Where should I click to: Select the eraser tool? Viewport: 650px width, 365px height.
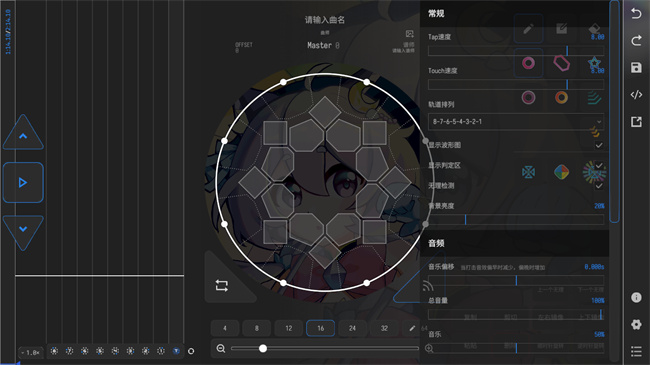[x=594, y=28]
